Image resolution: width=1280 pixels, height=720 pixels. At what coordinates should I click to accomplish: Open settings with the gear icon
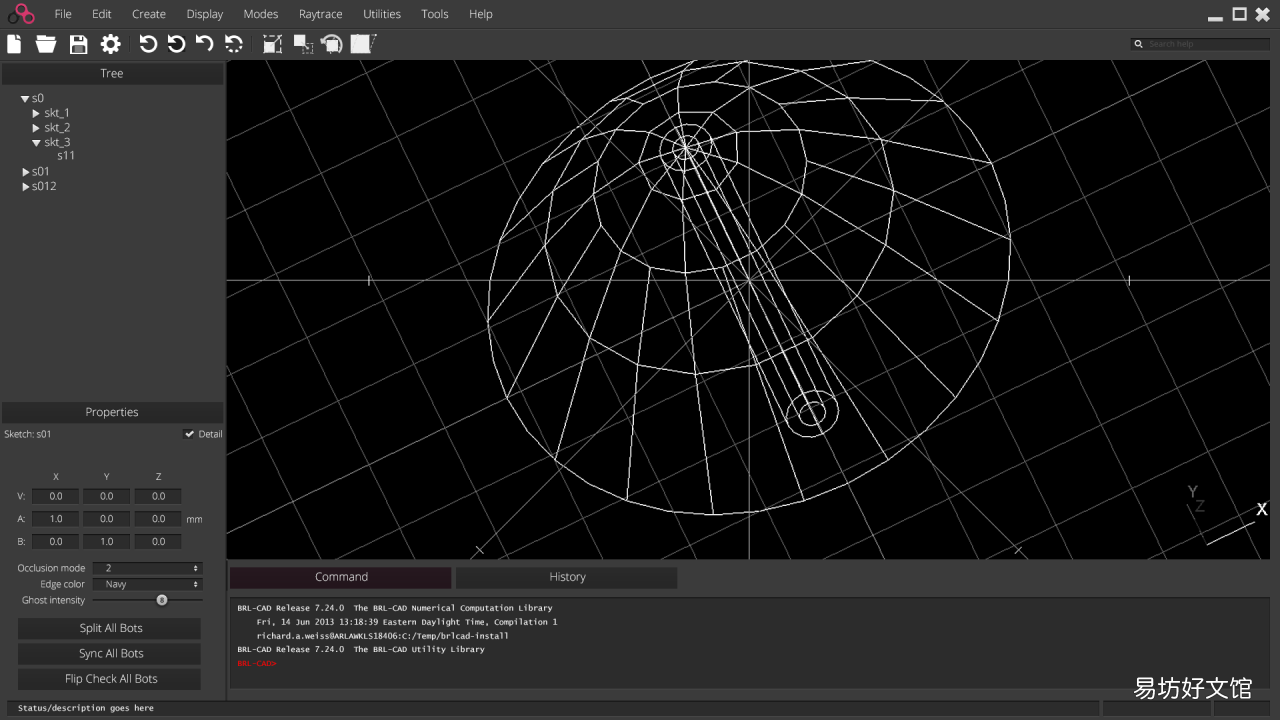[x=110, y=44]
